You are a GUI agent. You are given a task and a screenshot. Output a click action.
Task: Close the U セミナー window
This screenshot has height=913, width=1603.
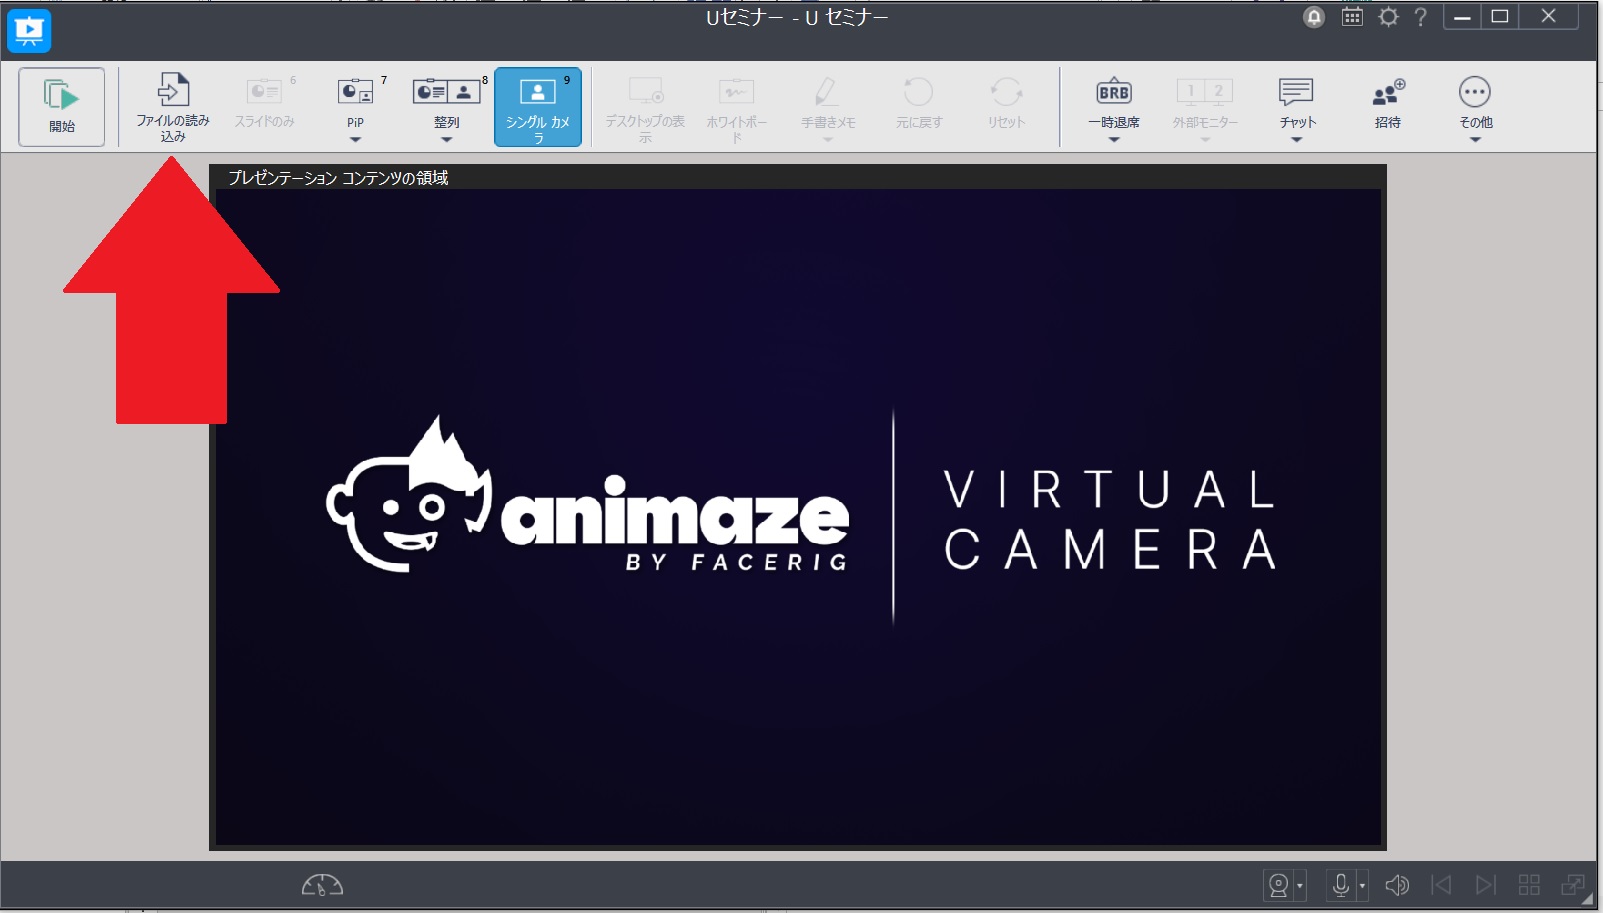tap(1549, 17)
